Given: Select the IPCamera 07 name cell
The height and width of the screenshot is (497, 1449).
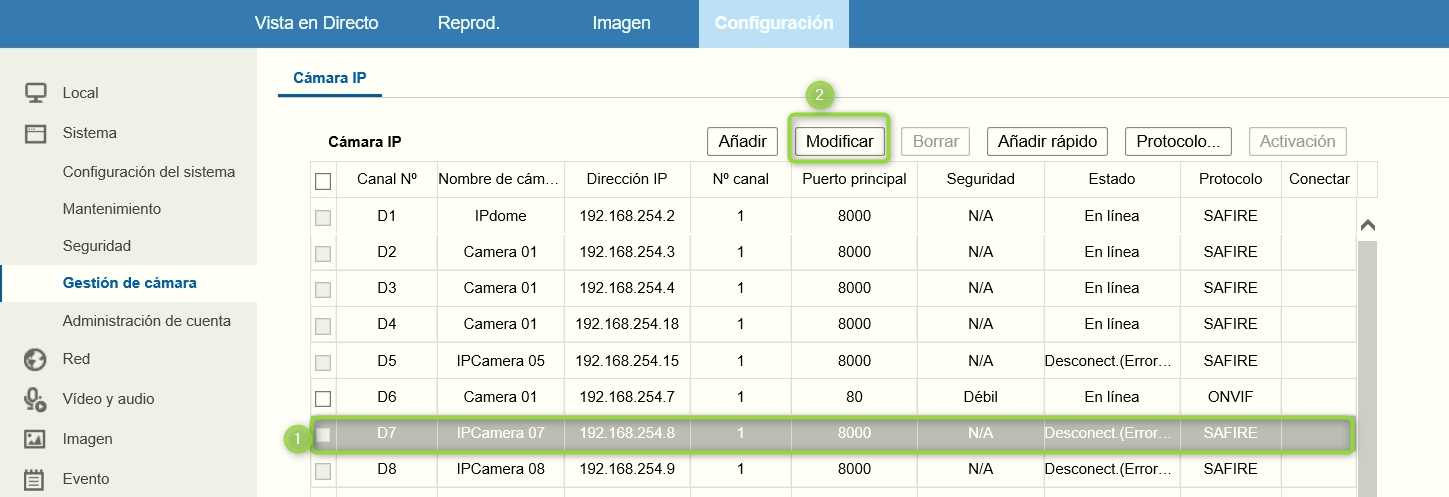Looking at the screenshot, I should coord(500,433).
